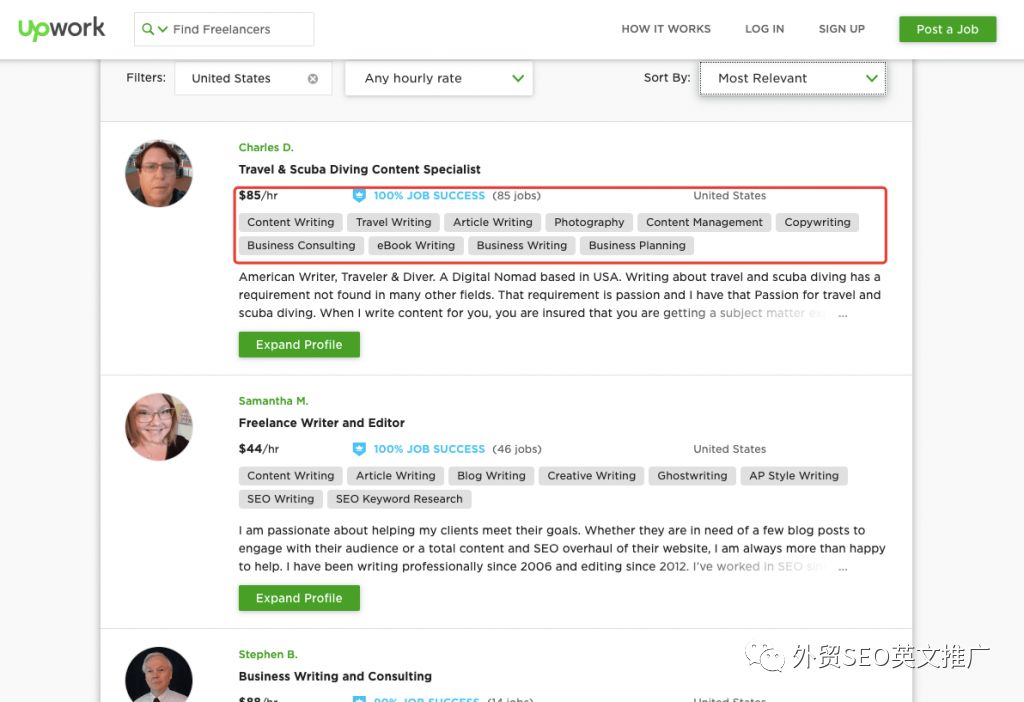Open How It Works menu item
This screenshot has width=1024, height=702.
click(665, 29)
